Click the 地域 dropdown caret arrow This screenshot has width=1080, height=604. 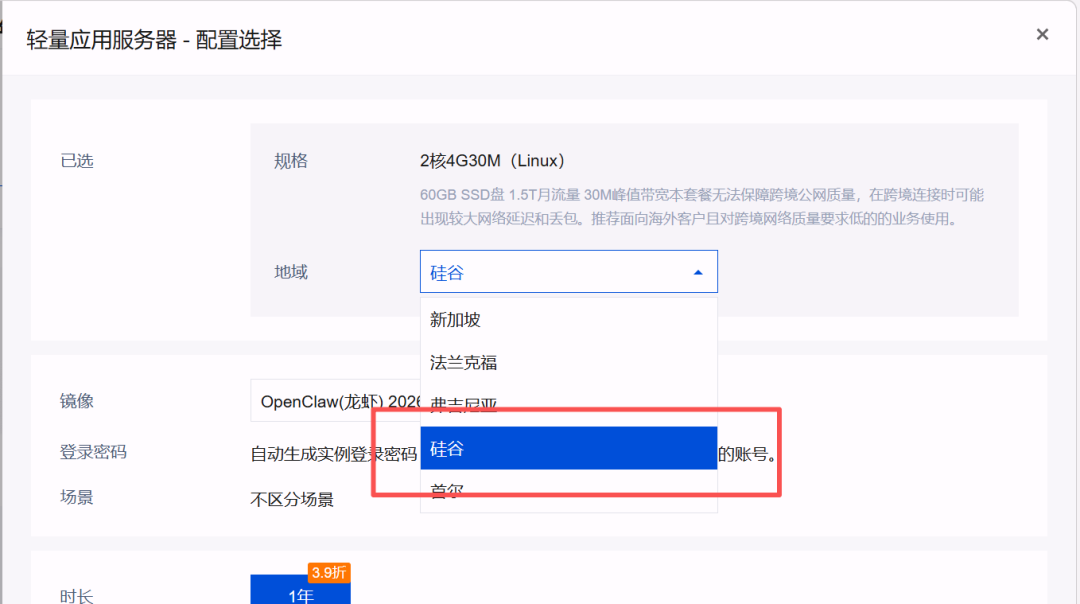[x=698, y=272]
